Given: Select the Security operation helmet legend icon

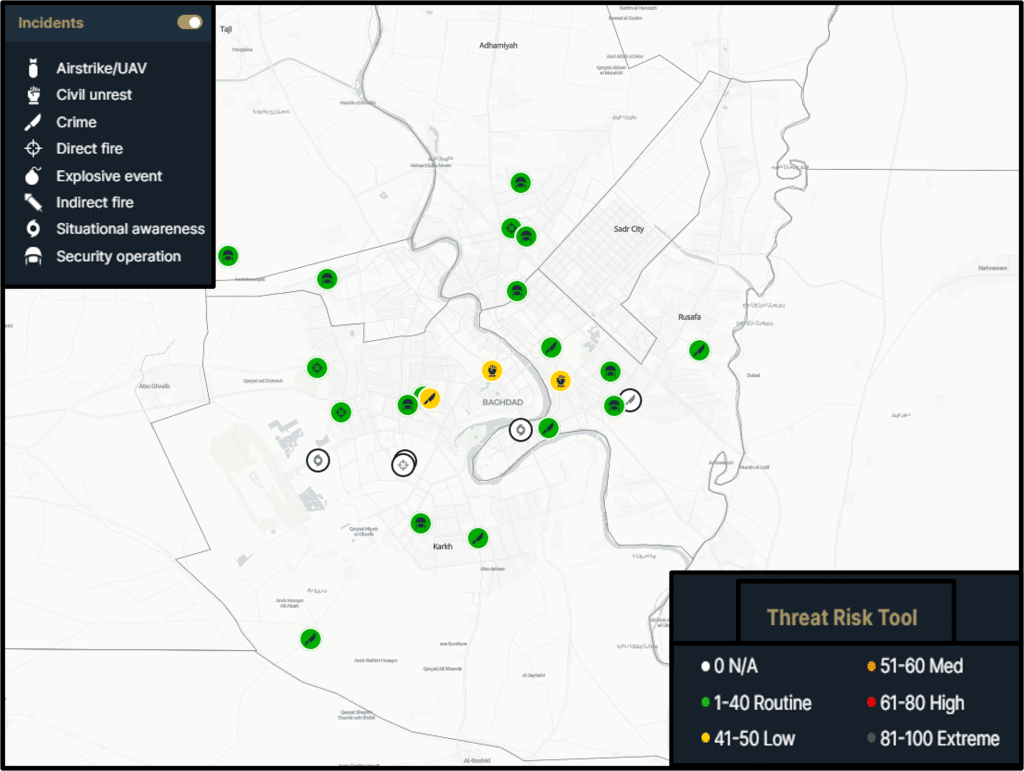Looking at the screenshot, I should coord(34,257).
